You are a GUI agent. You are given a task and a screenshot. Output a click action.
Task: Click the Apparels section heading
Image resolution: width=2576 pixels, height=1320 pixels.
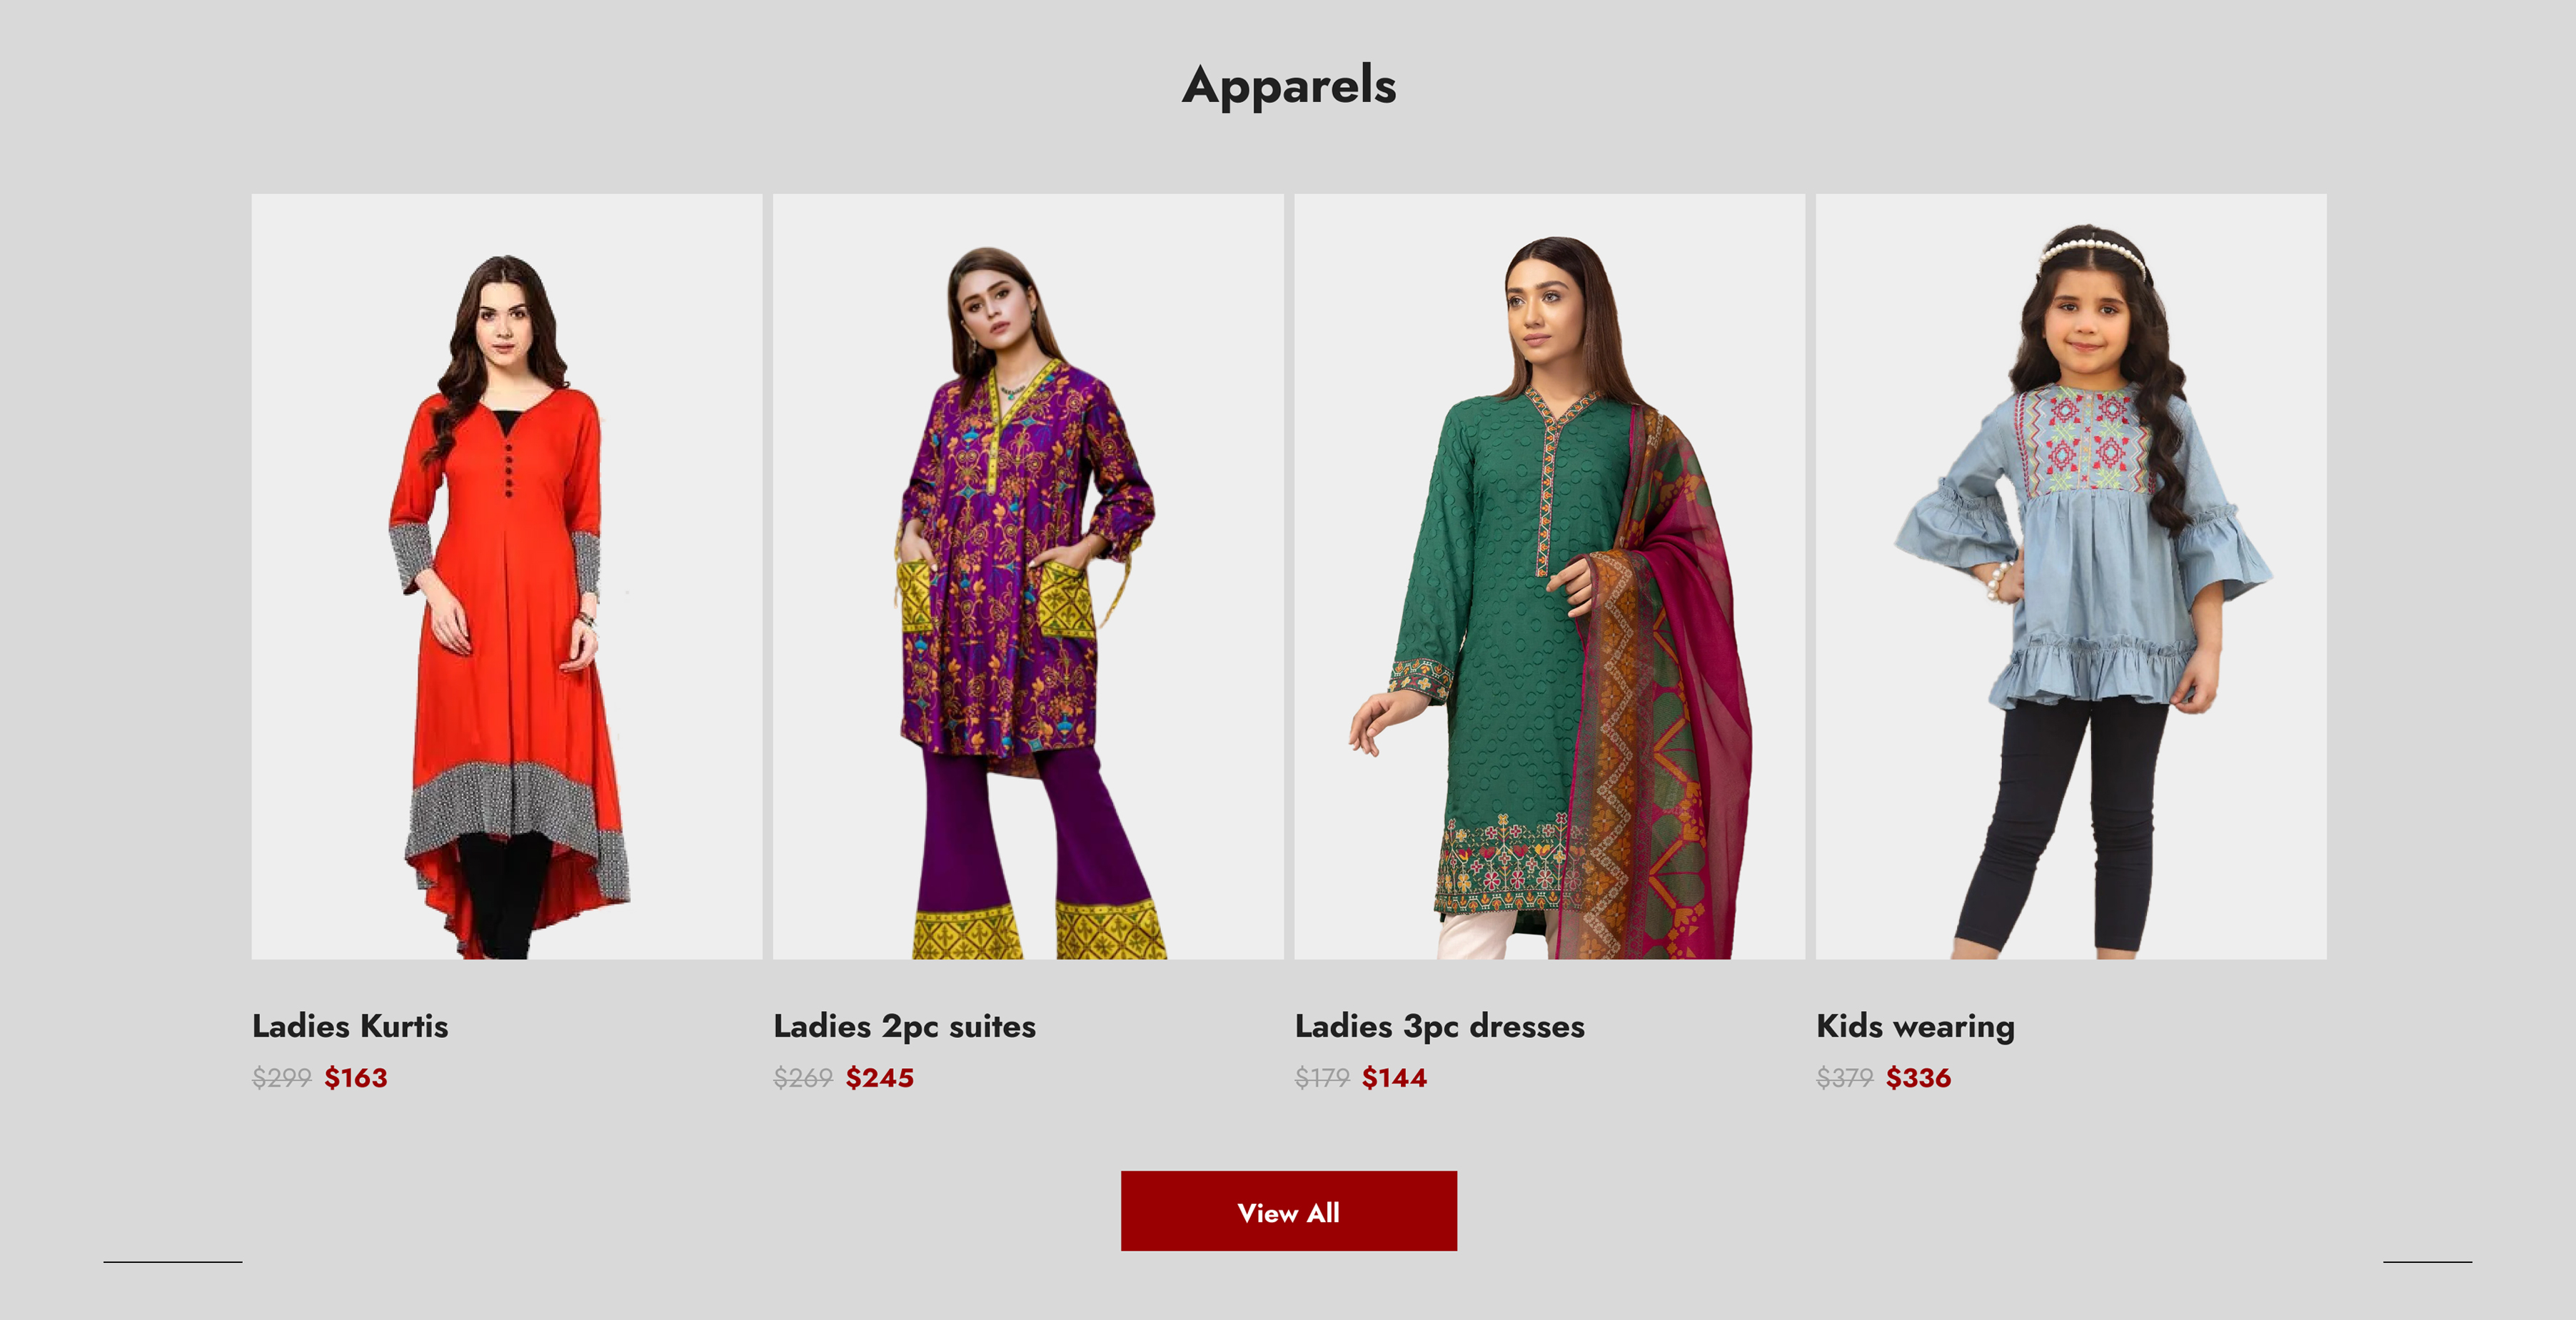pyautogui.click(x=1288, y=86)
